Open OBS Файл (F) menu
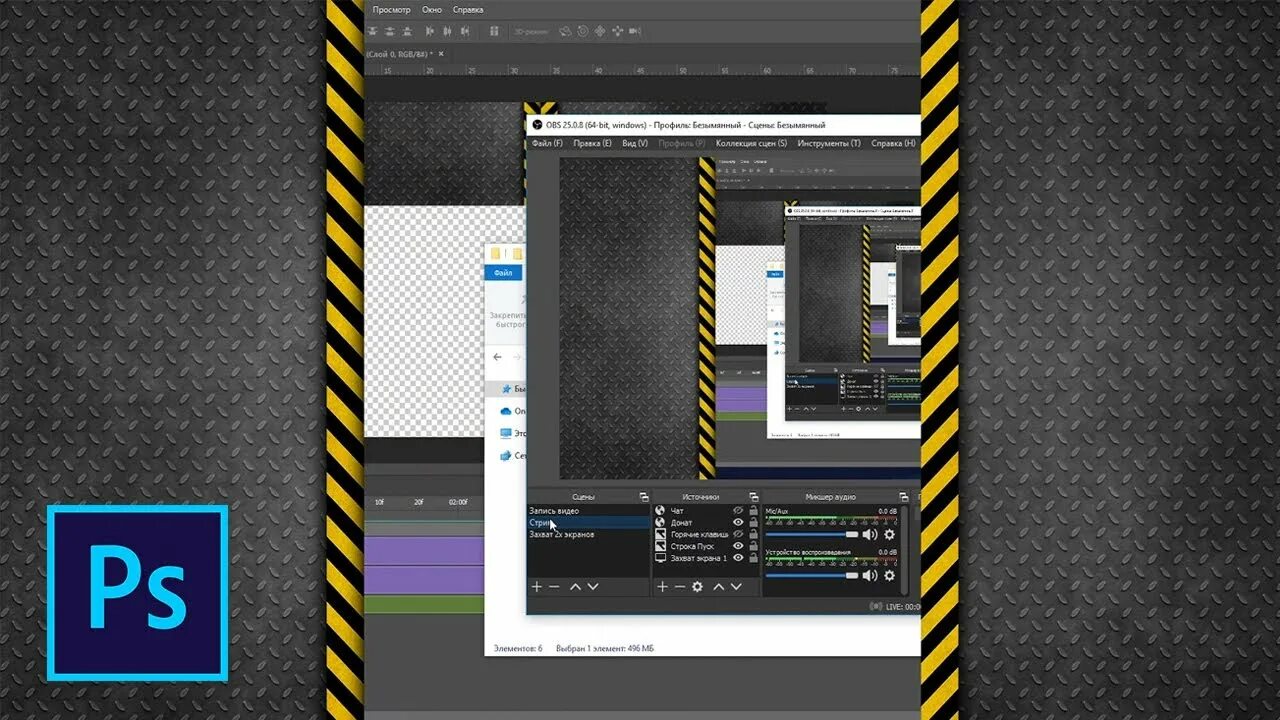Screen dimensions: 1280x720 (547, 143)
